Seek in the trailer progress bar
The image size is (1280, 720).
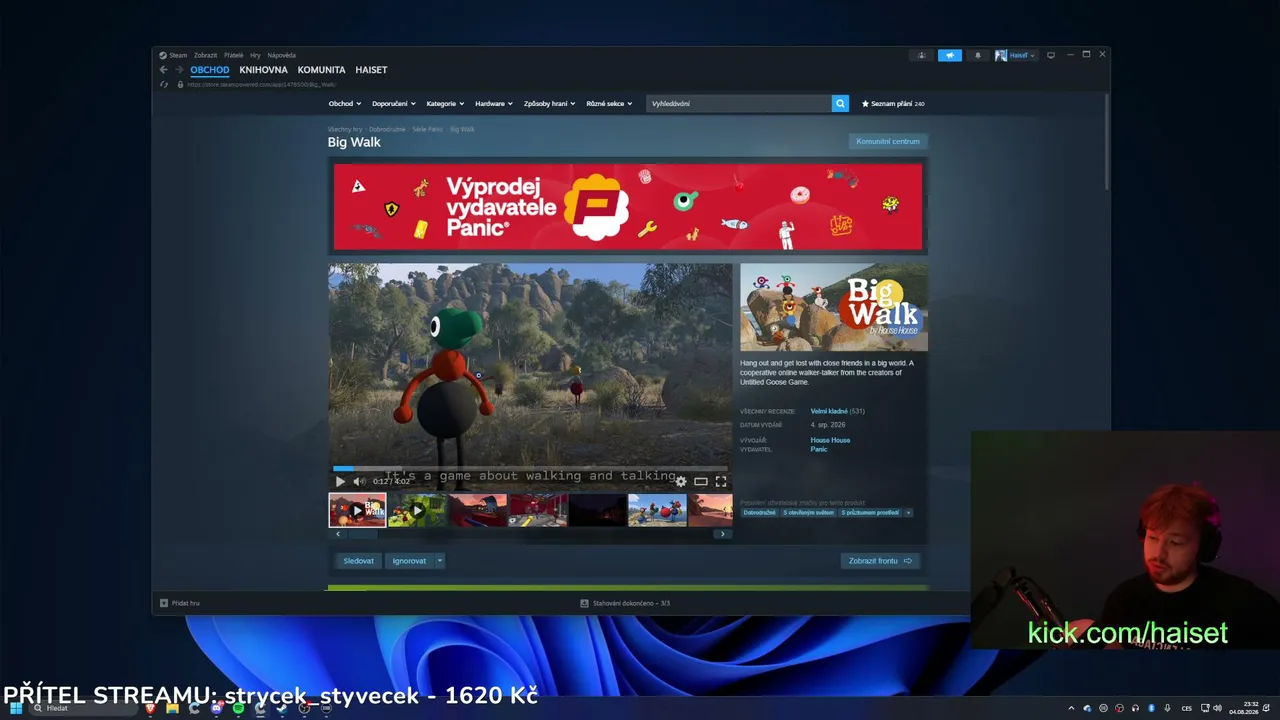click(530, 468)
